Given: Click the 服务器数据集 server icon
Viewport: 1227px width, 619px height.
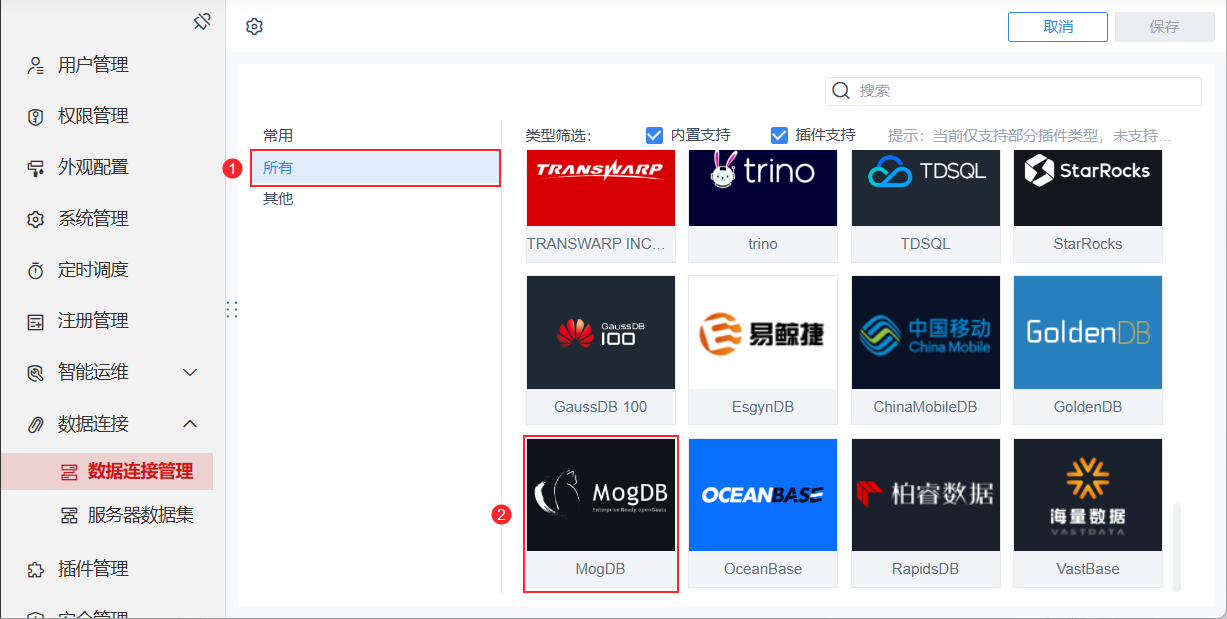Looking at the screenshot, I should click(69, 516).
